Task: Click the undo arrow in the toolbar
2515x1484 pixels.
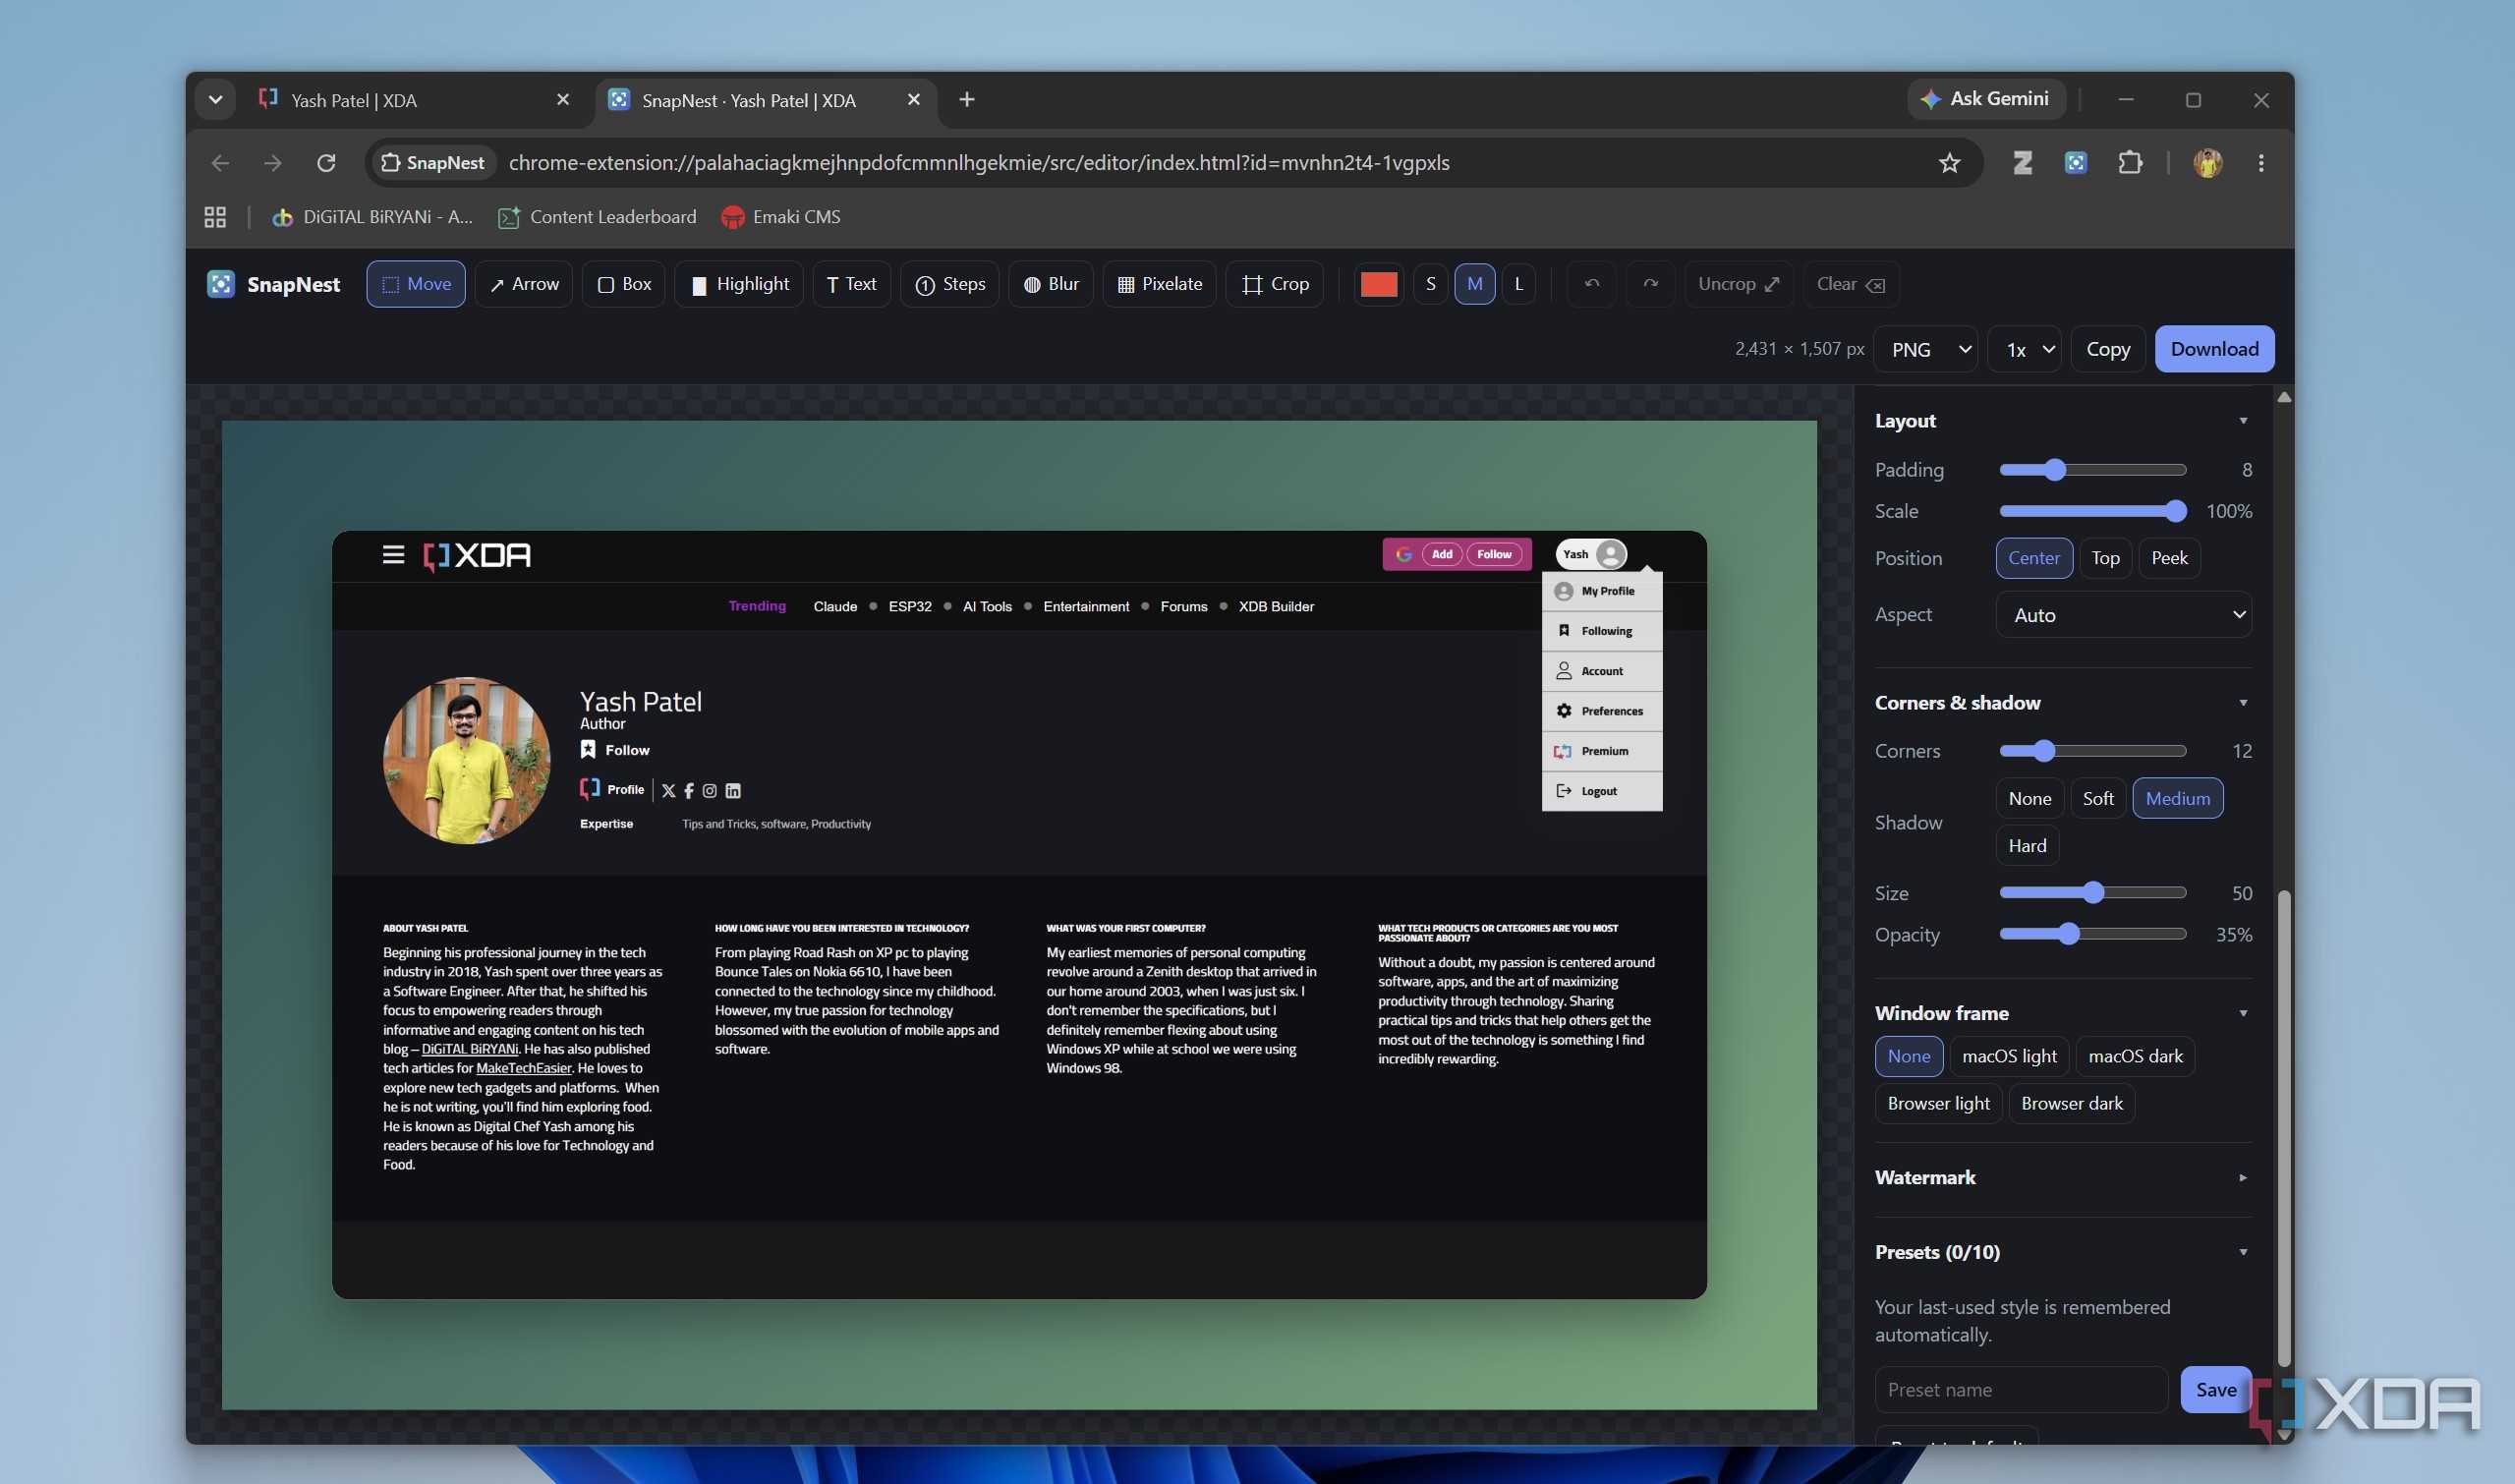Action: click(1591, 284)
